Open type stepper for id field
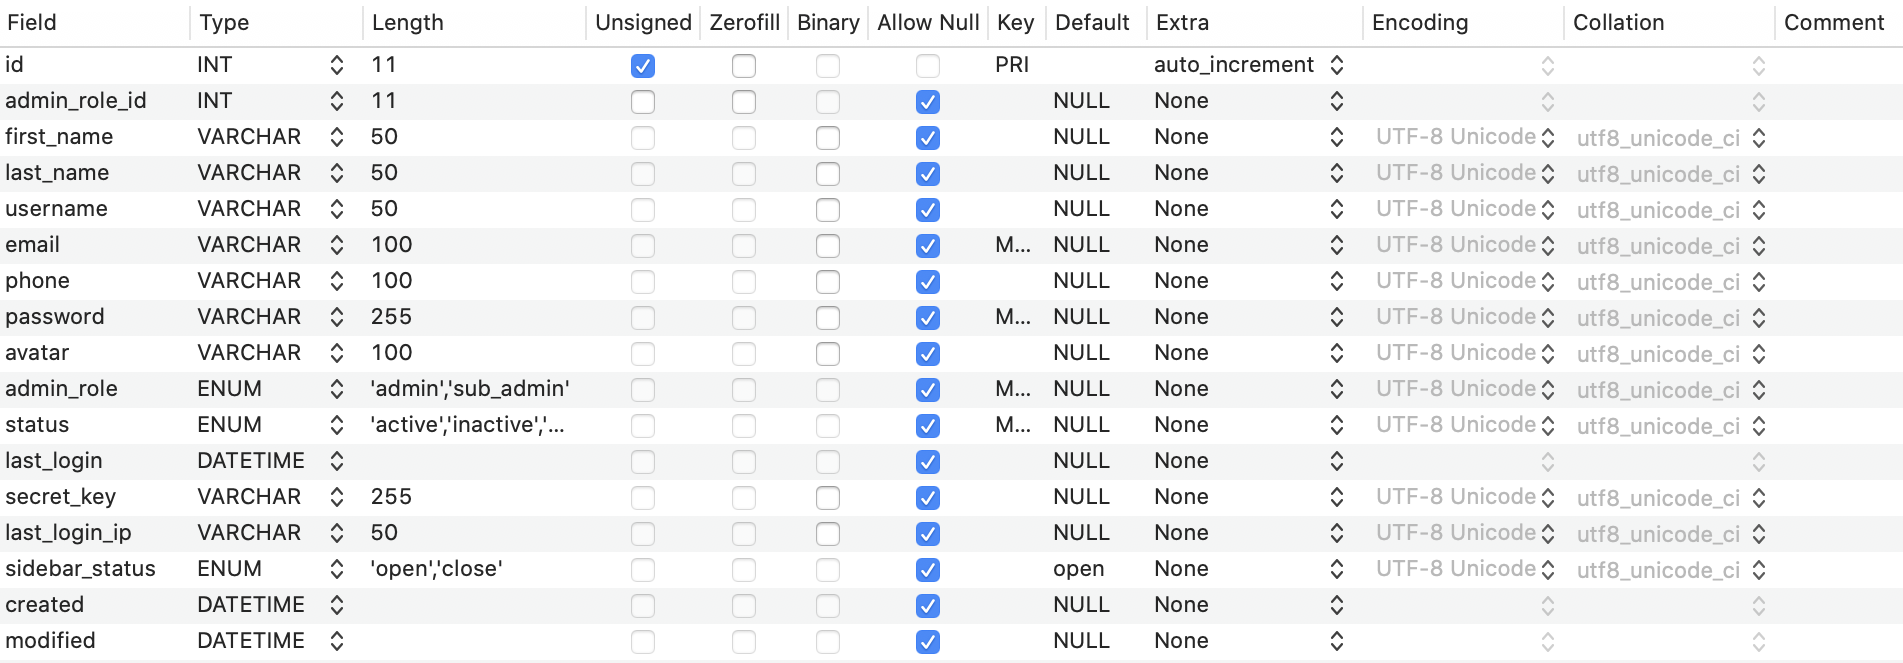The width and height of the screenshot is (1903, 663). [x=337, y=65]
